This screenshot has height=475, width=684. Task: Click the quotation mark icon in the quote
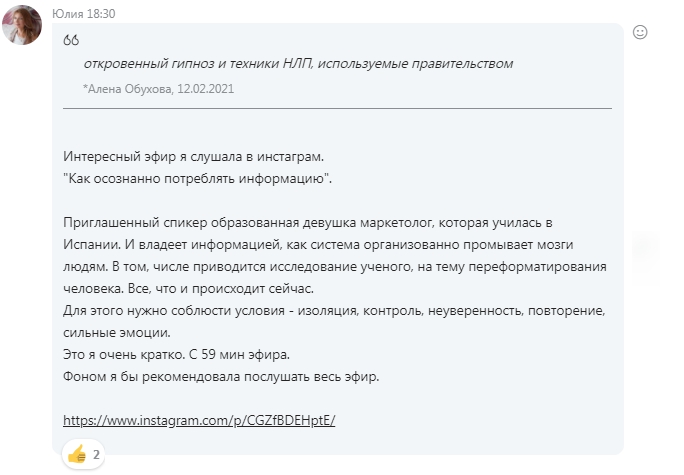point(71,40)
